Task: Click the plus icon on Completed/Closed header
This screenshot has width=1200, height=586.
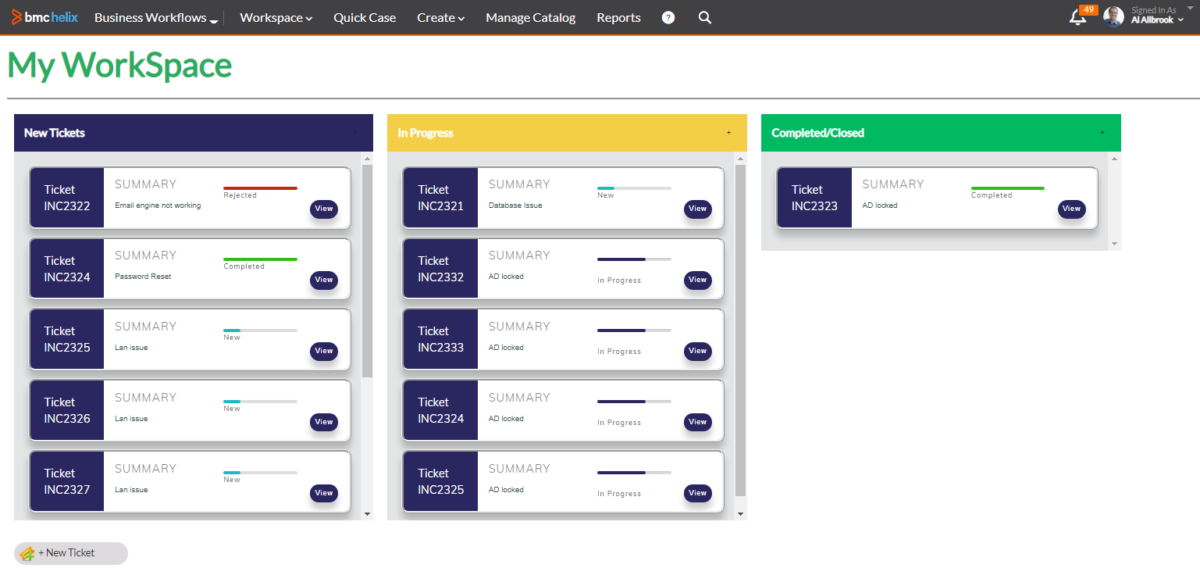Action: click(1102, 133)
